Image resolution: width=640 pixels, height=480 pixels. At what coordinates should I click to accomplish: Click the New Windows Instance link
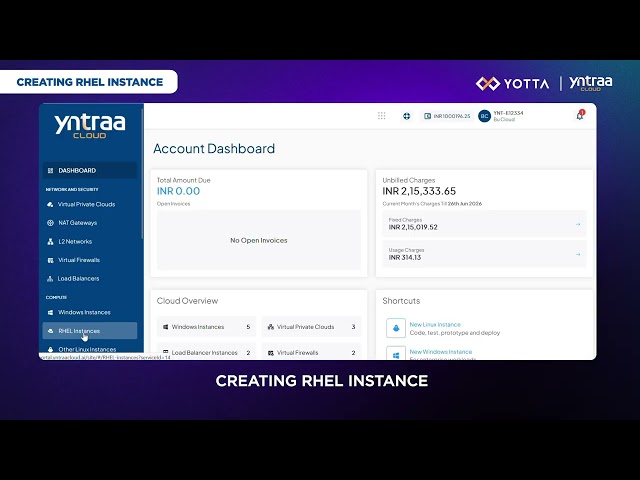point(441,351)
